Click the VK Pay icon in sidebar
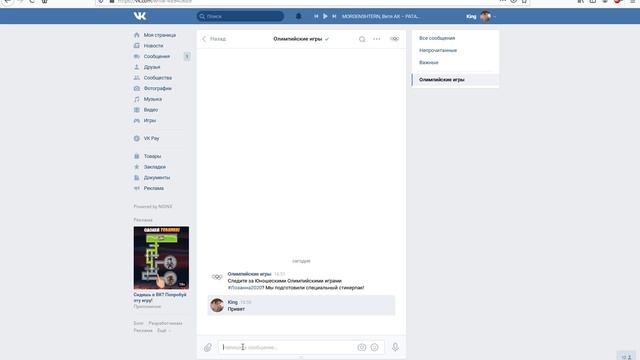Viewport: 640px width, 360px height. (137, 138)
